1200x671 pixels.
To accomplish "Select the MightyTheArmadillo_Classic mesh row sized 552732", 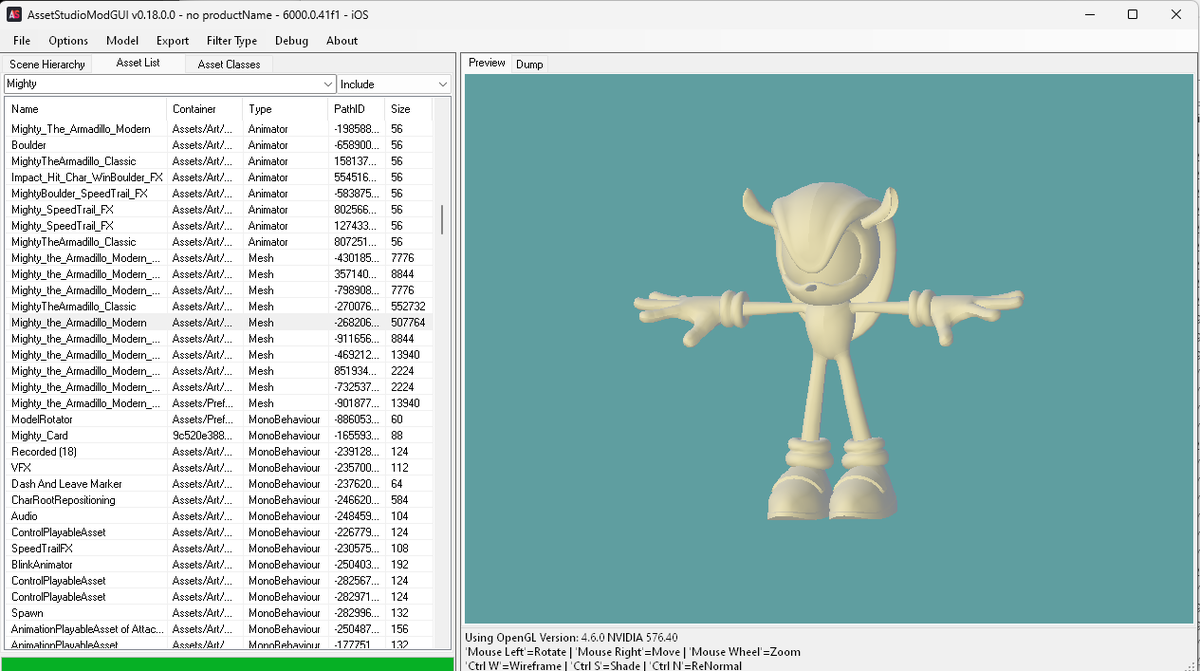I will (x=219, y=306).
